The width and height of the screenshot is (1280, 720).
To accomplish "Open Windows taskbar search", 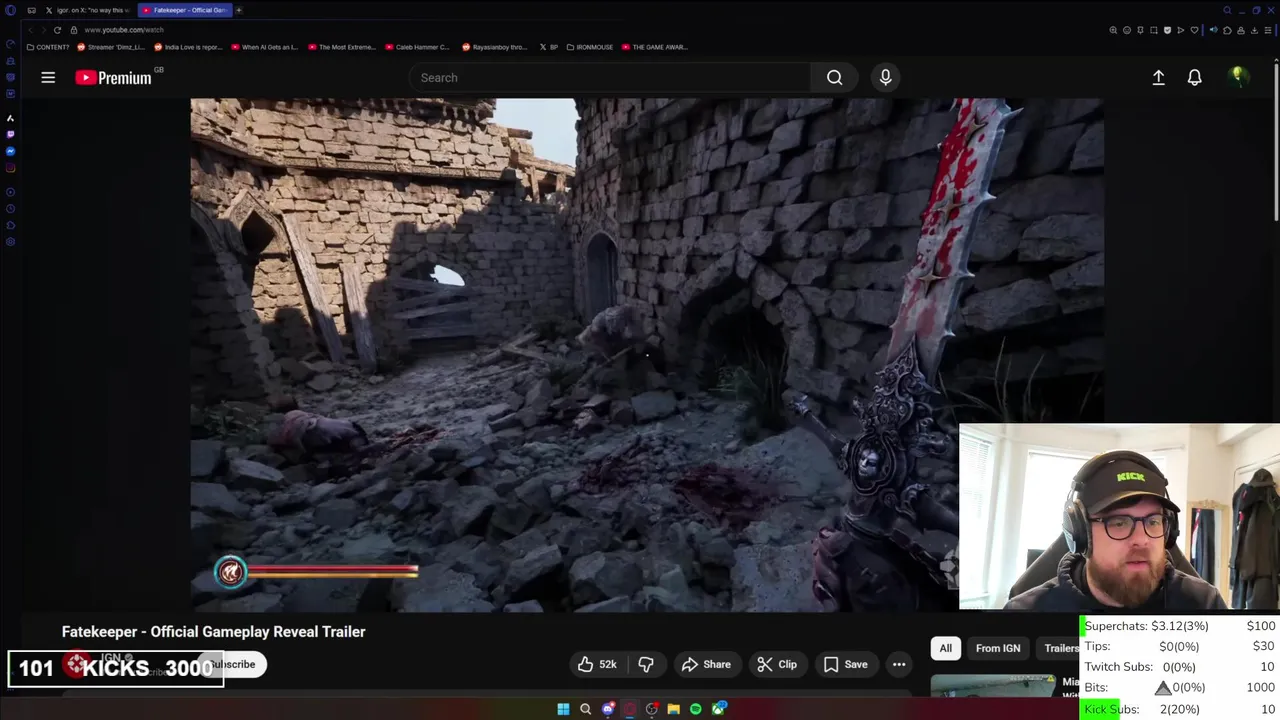I will point(585,709).
